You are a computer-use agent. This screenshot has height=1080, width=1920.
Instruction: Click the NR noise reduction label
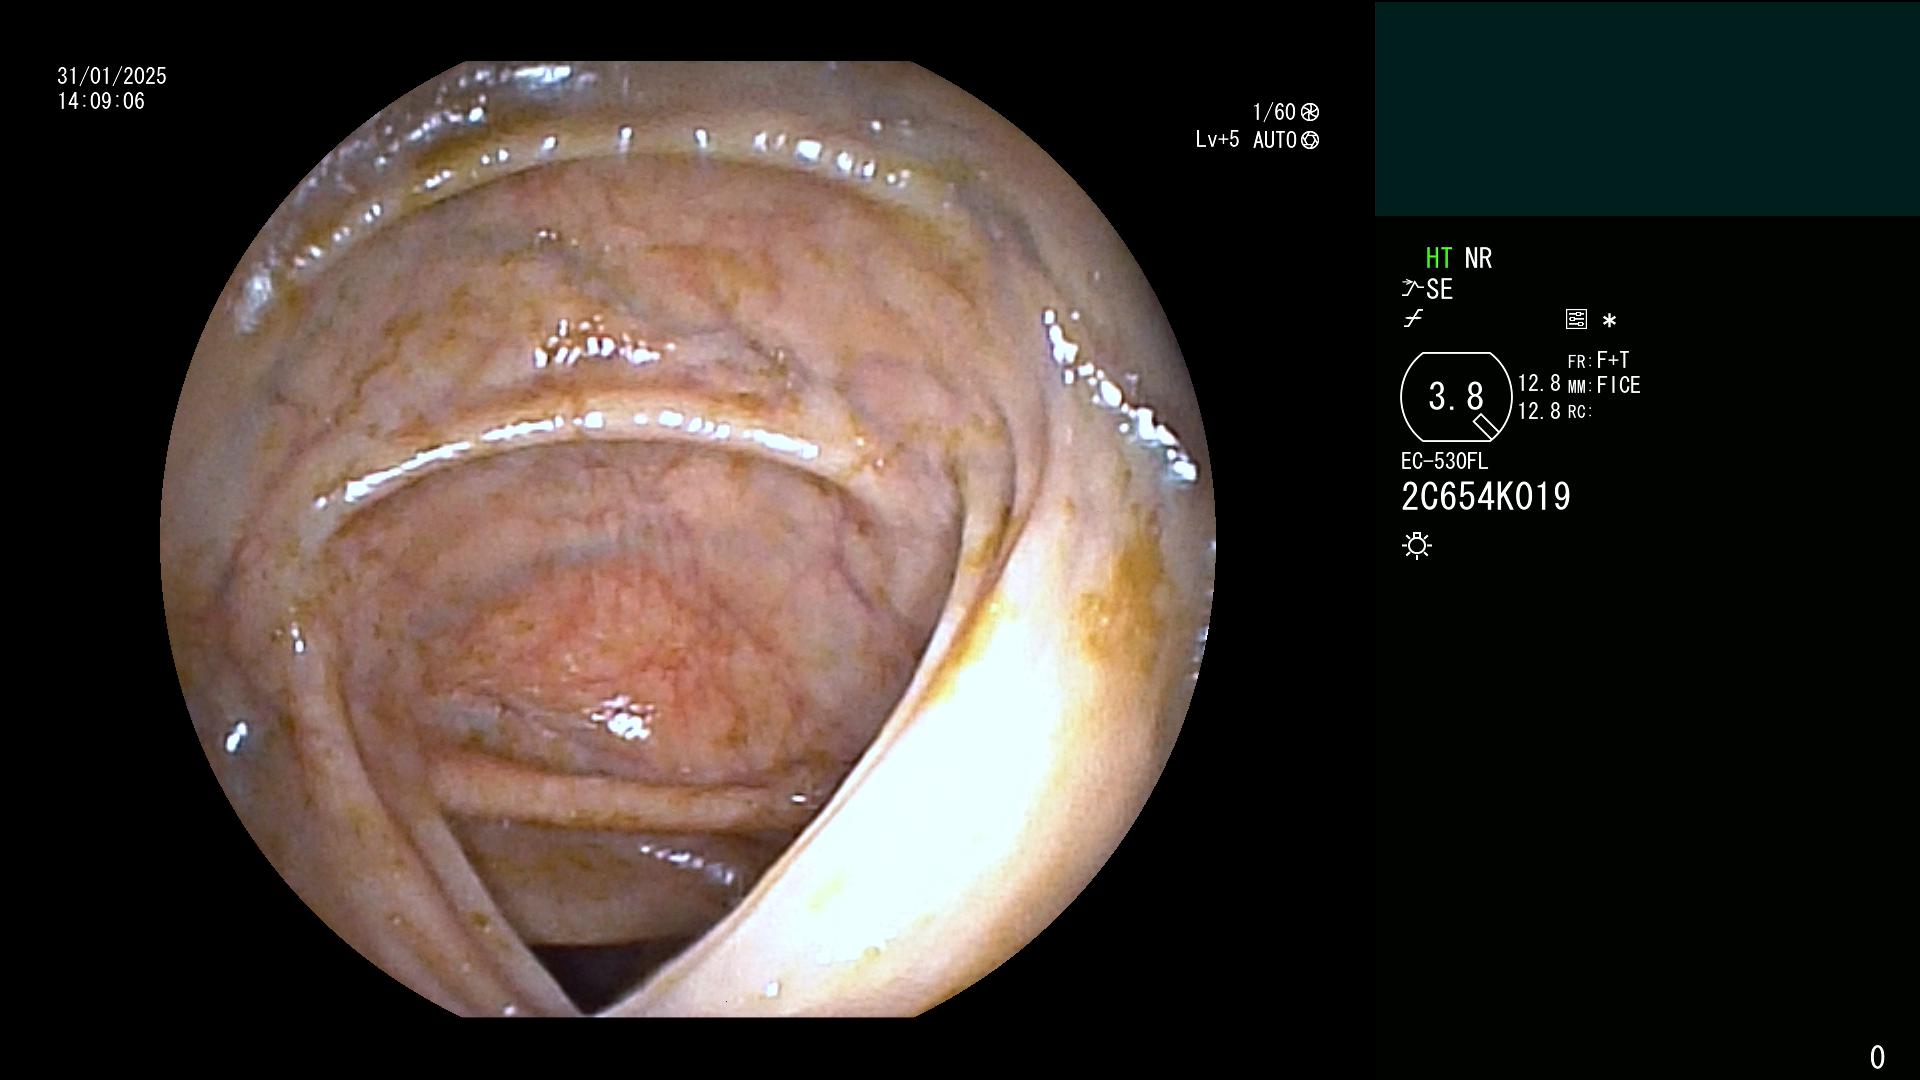[1478, 258]
